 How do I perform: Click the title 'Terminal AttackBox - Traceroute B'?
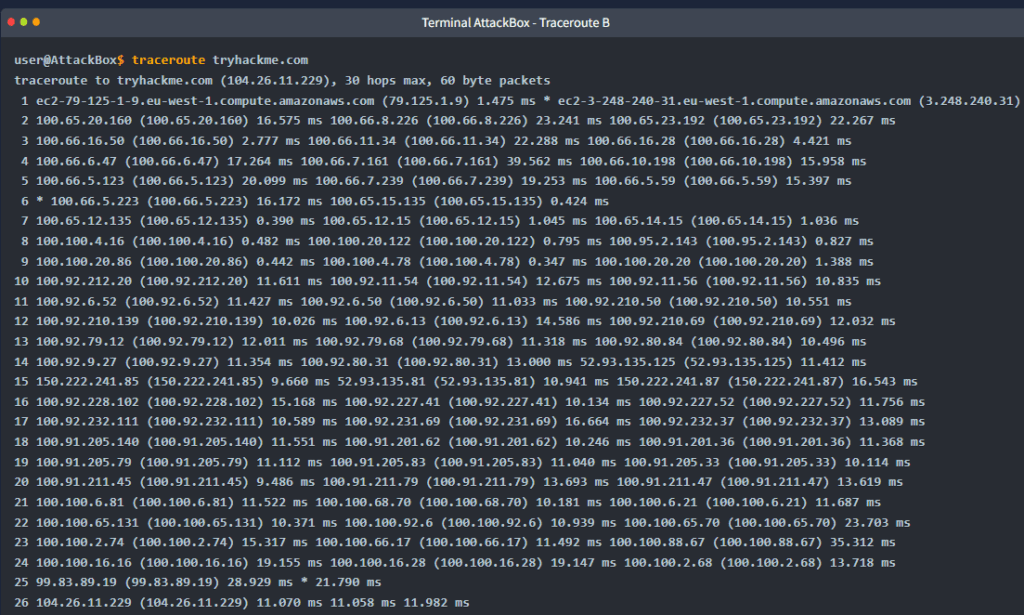515,23
